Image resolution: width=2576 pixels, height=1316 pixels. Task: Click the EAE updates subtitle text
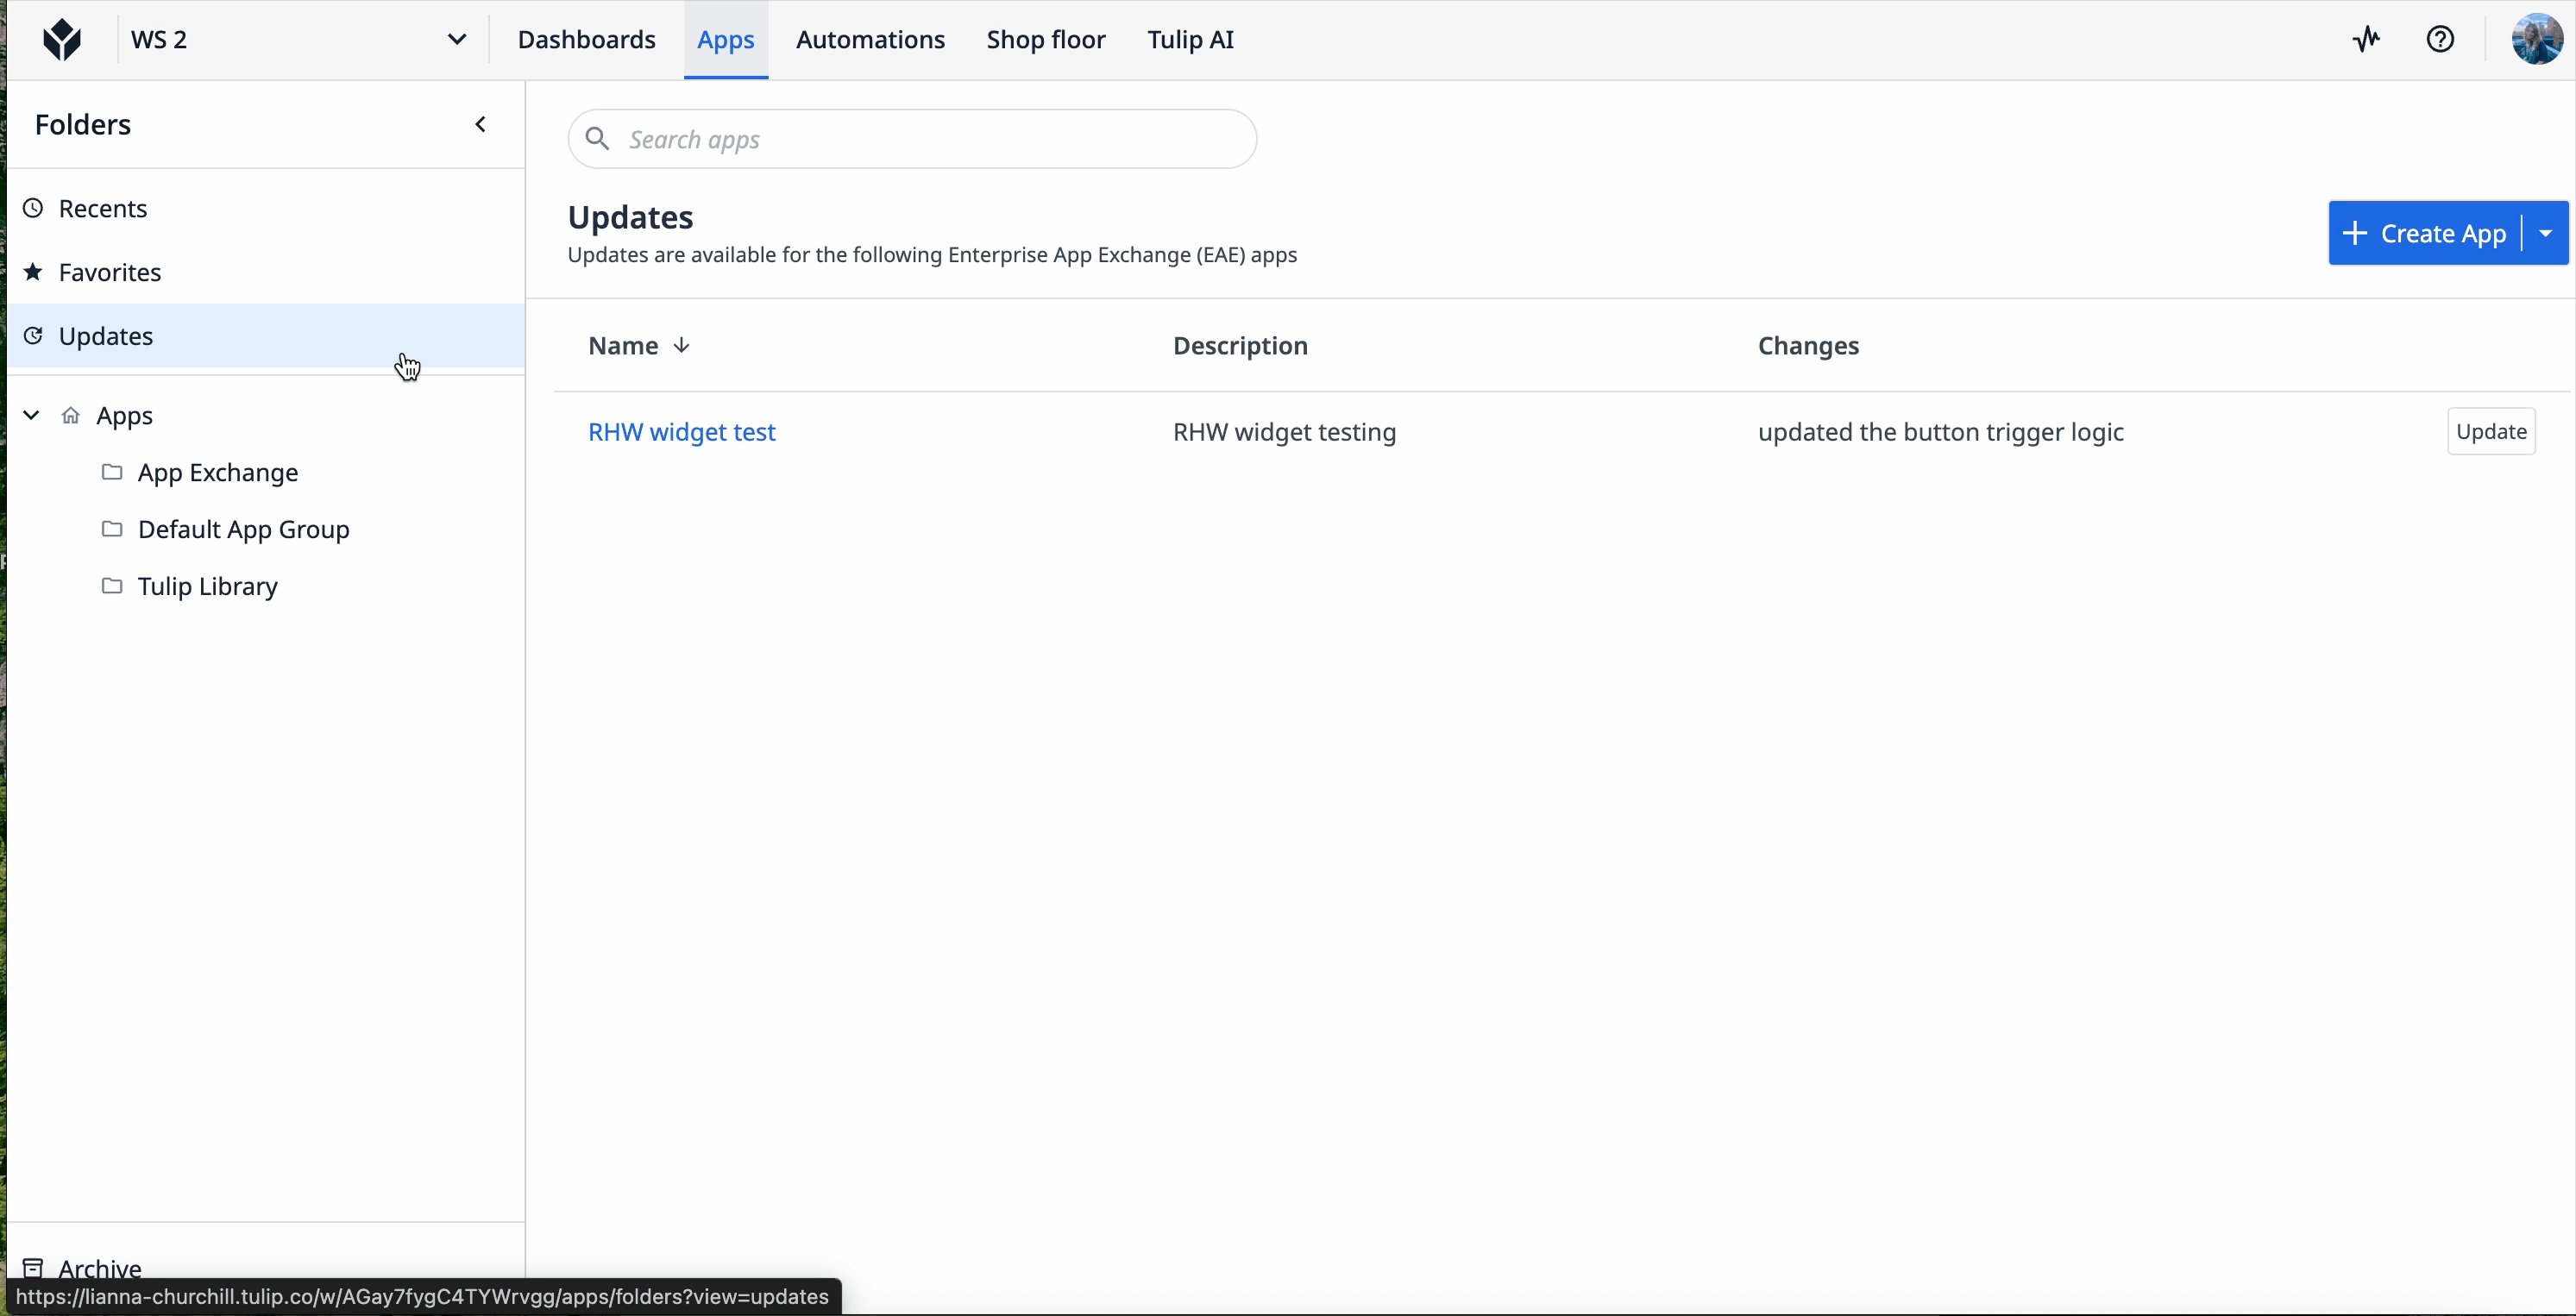tap(932, 255)
